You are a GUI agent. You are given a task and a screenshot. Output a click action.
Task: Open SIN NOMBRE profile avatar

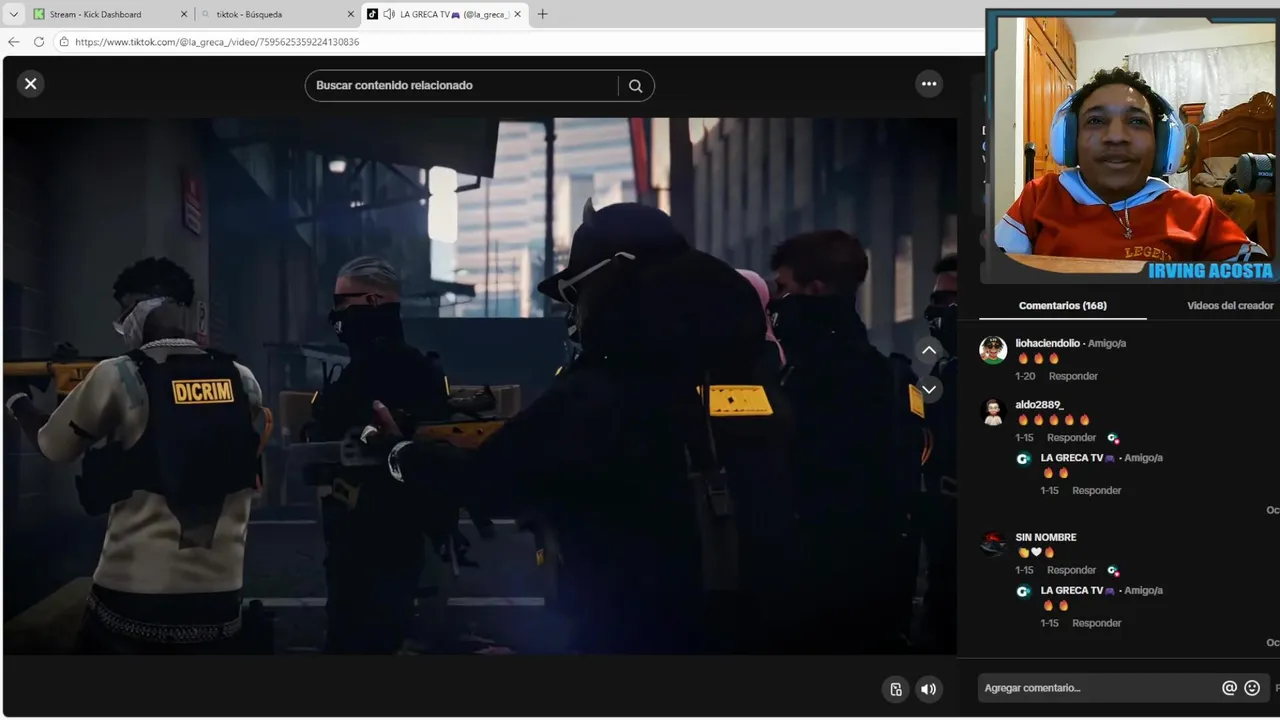[993, 544]
